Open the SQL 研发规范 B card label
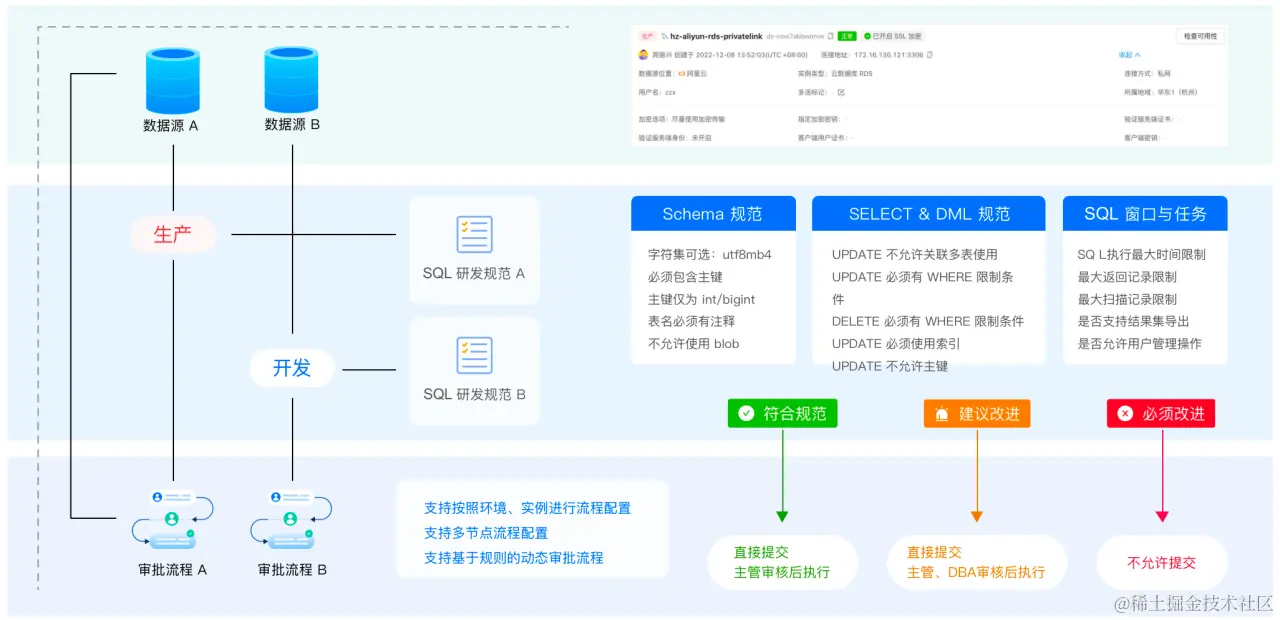 point(474,394)
